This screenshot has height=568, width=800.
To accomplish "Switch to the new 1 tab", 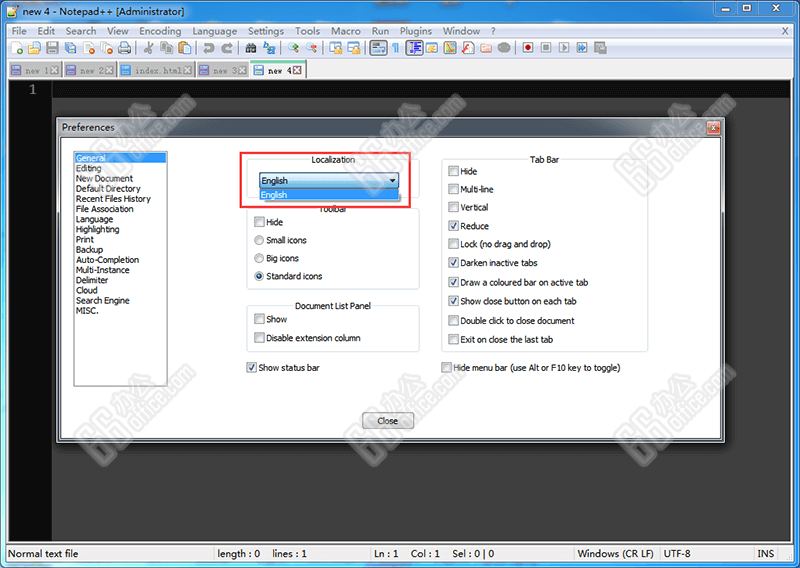I will (x=35, y=70).
